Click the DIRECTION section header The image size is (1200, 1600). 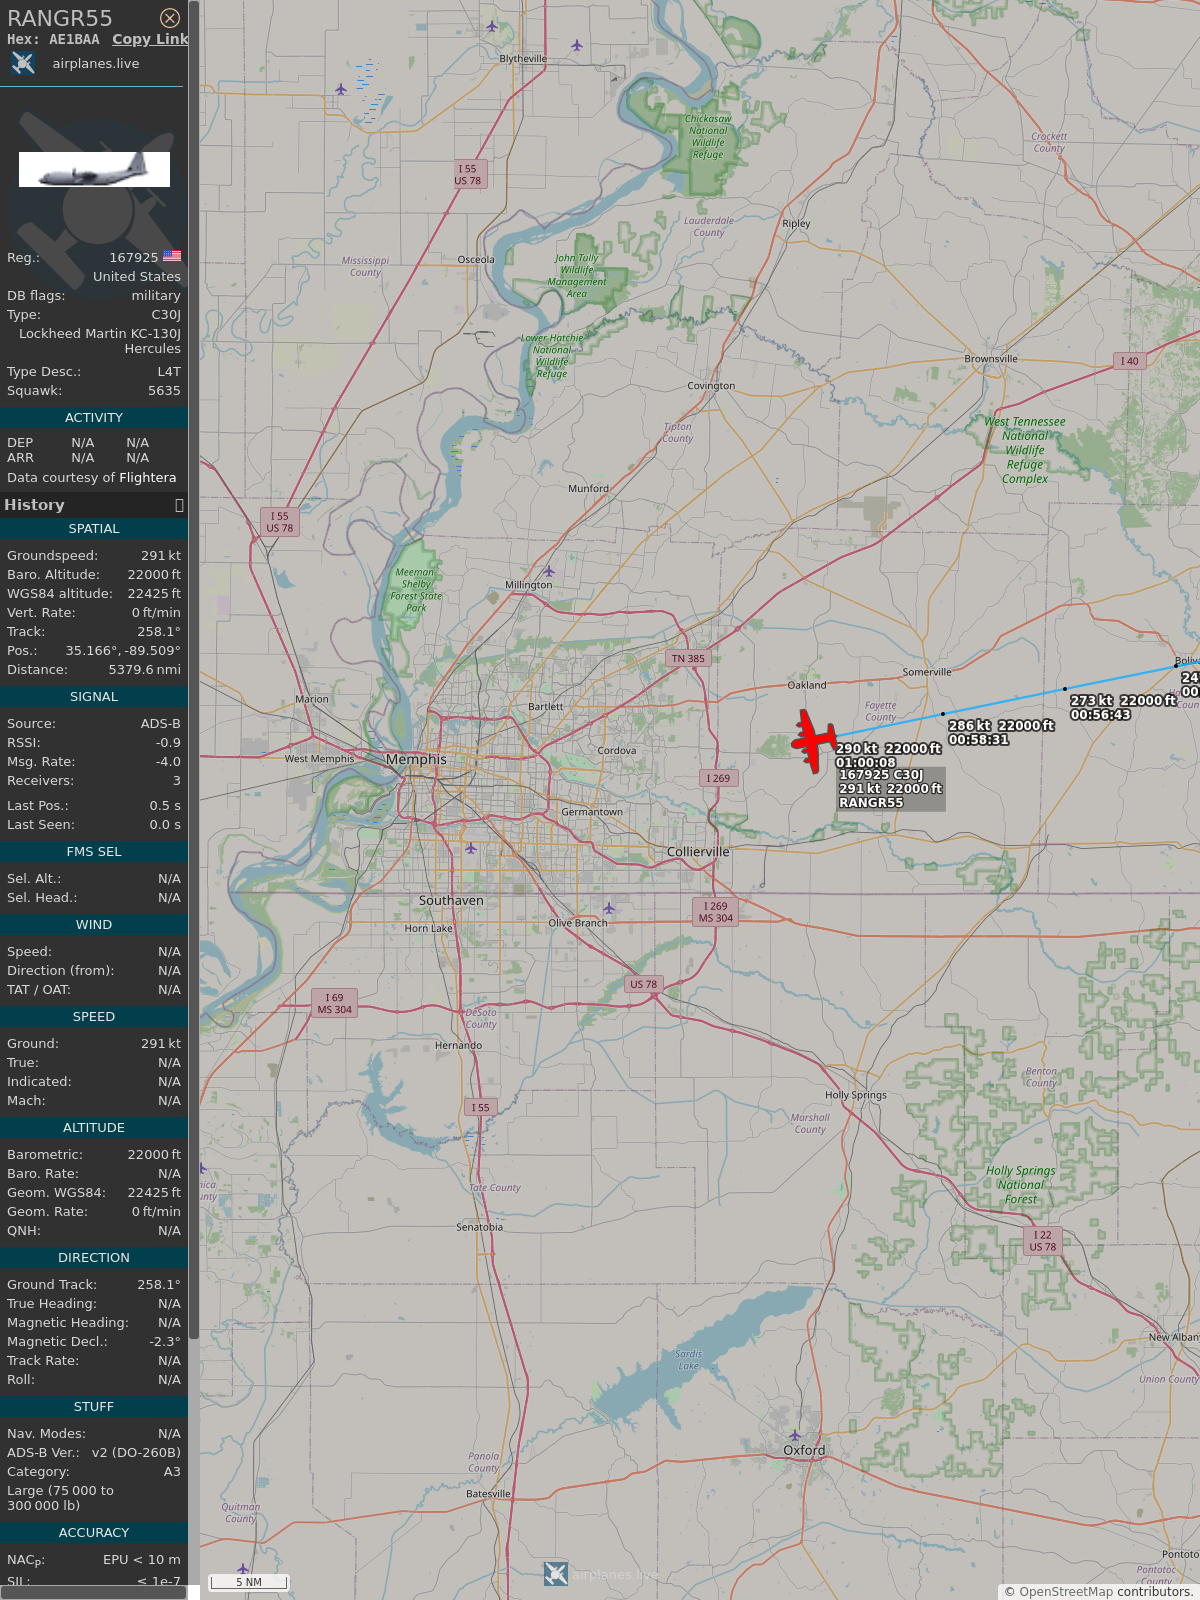tap(94, 1258)
